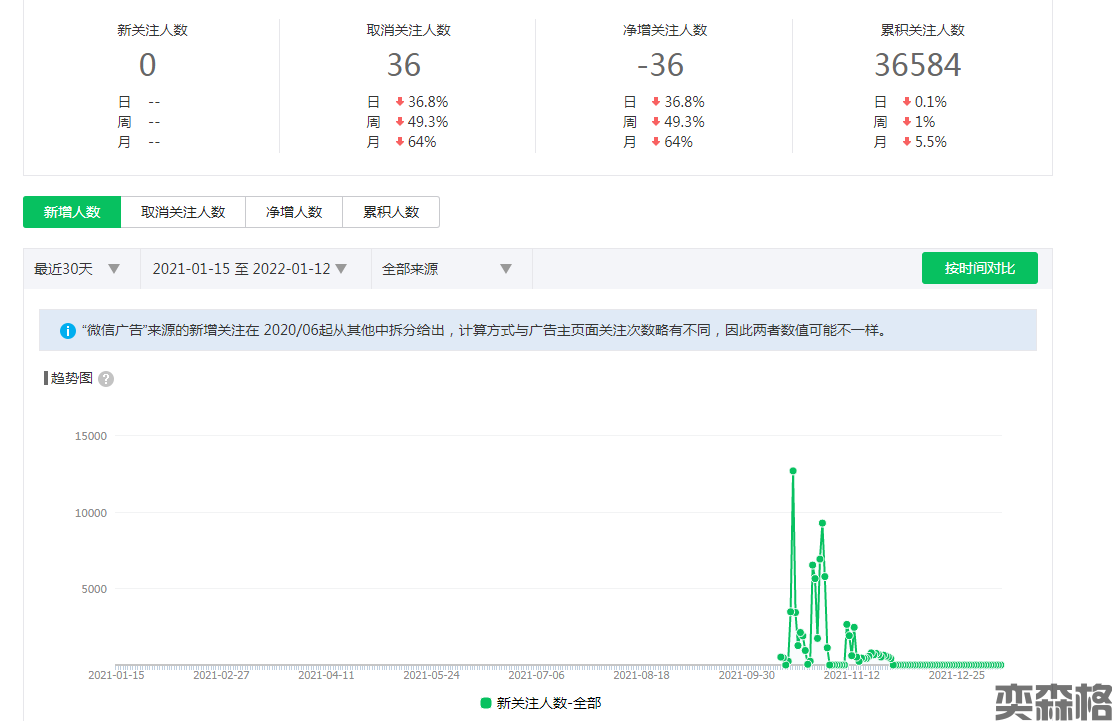Screen dimensions: 1112x721
Task: Switch to the 取消关注人数 tab
Action: point(183,212)
